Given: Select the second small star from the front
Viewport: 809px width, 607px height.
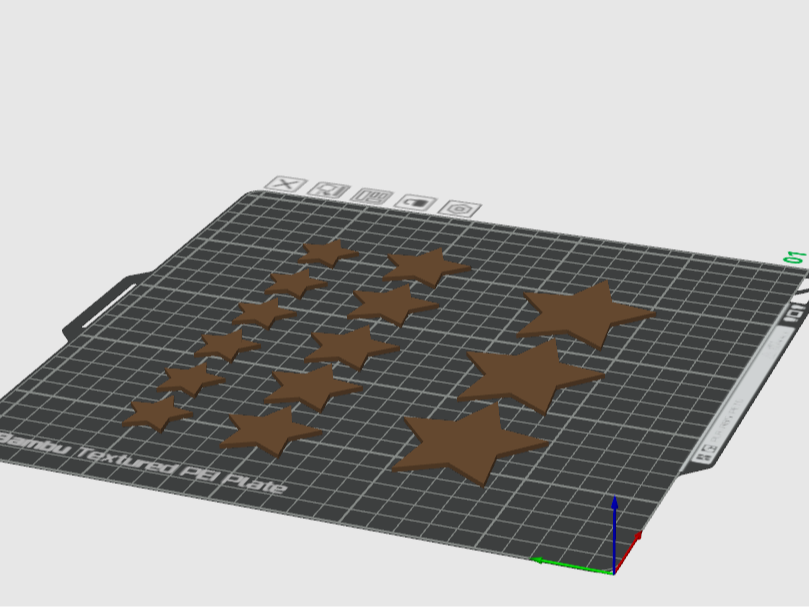Looking at the screenshot, I should (190, 379).
